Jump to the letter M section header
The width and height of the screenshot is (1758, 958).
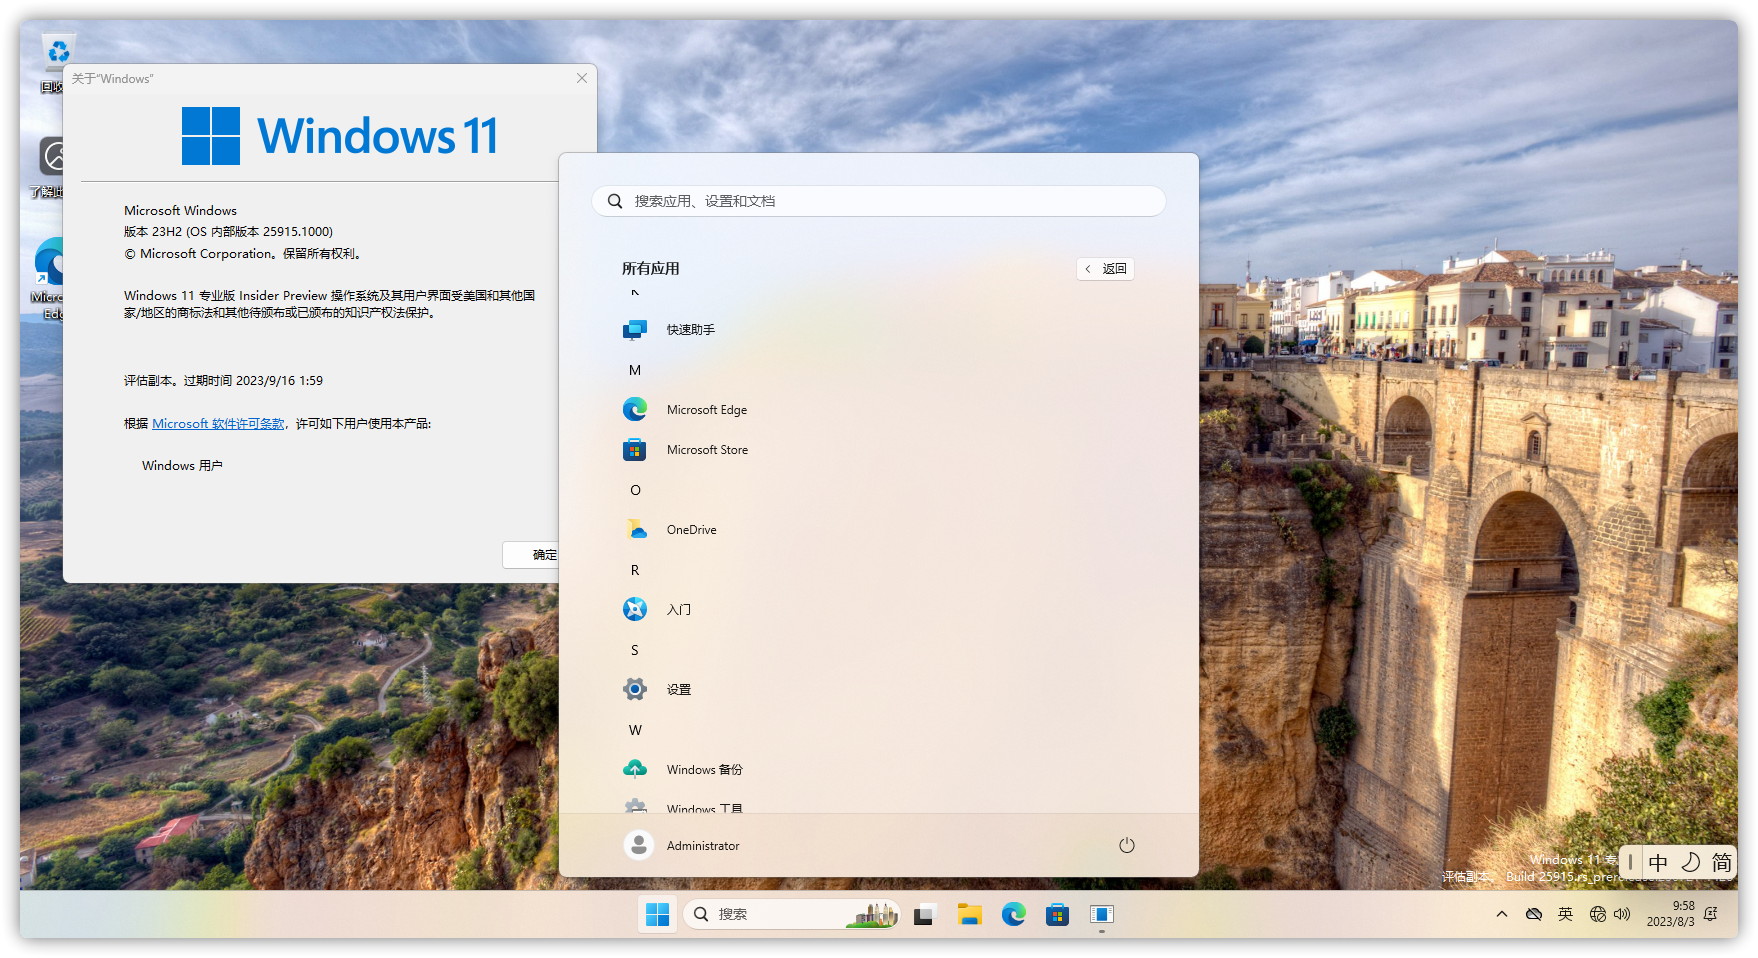635,370
